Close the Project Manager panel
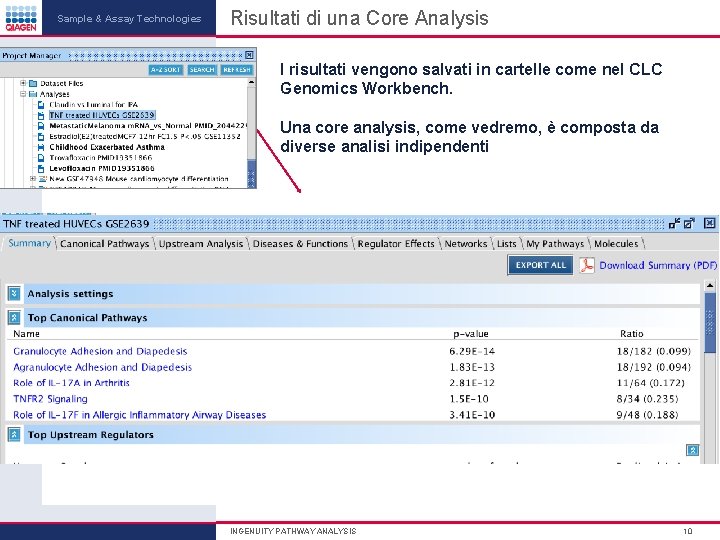The width and height of the screenshot is (720, 540). tap(249, 55)
